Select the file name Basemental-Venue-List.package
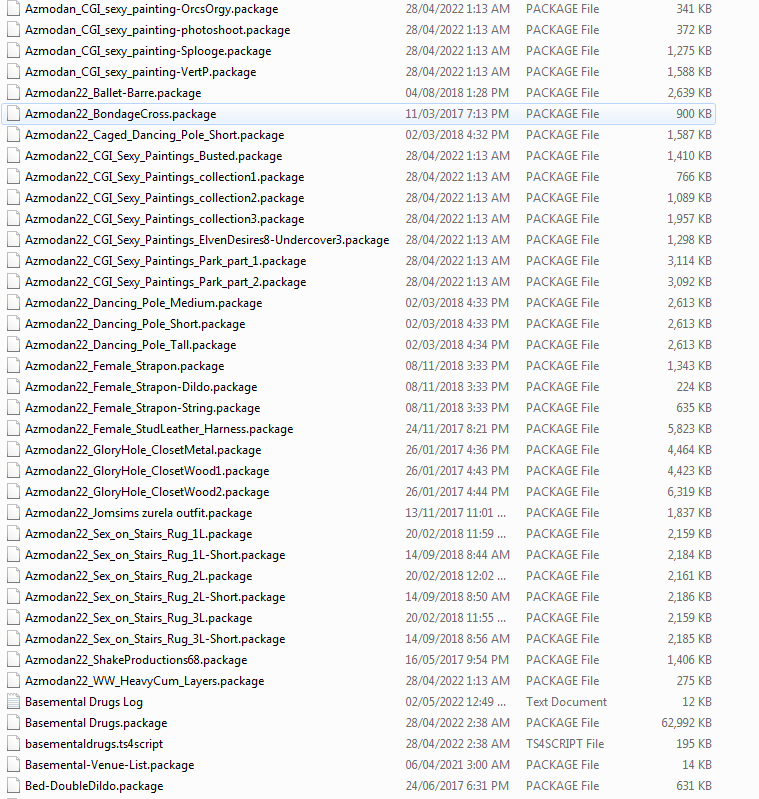The width and height of the screenshot is (759, 799). click(x=110, y=765)
